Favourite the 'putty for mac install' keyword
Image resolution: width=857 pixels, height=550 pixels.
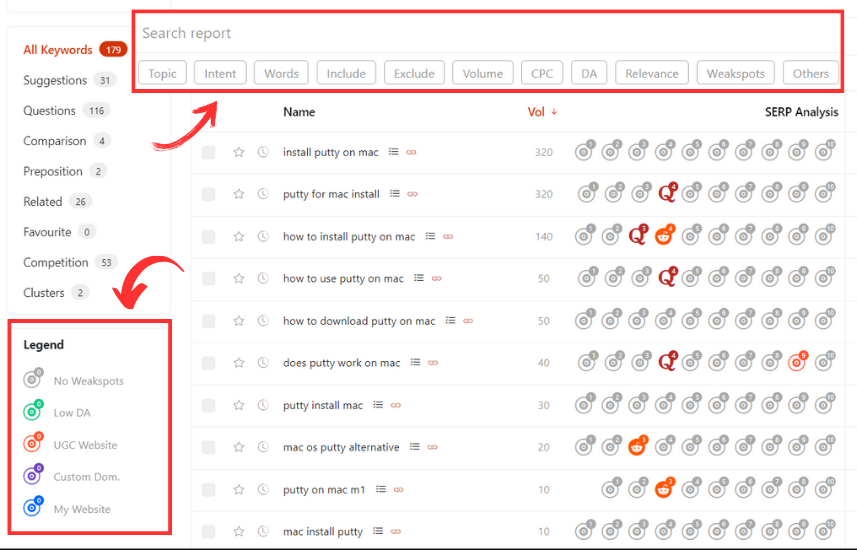[x=239, y=194]
